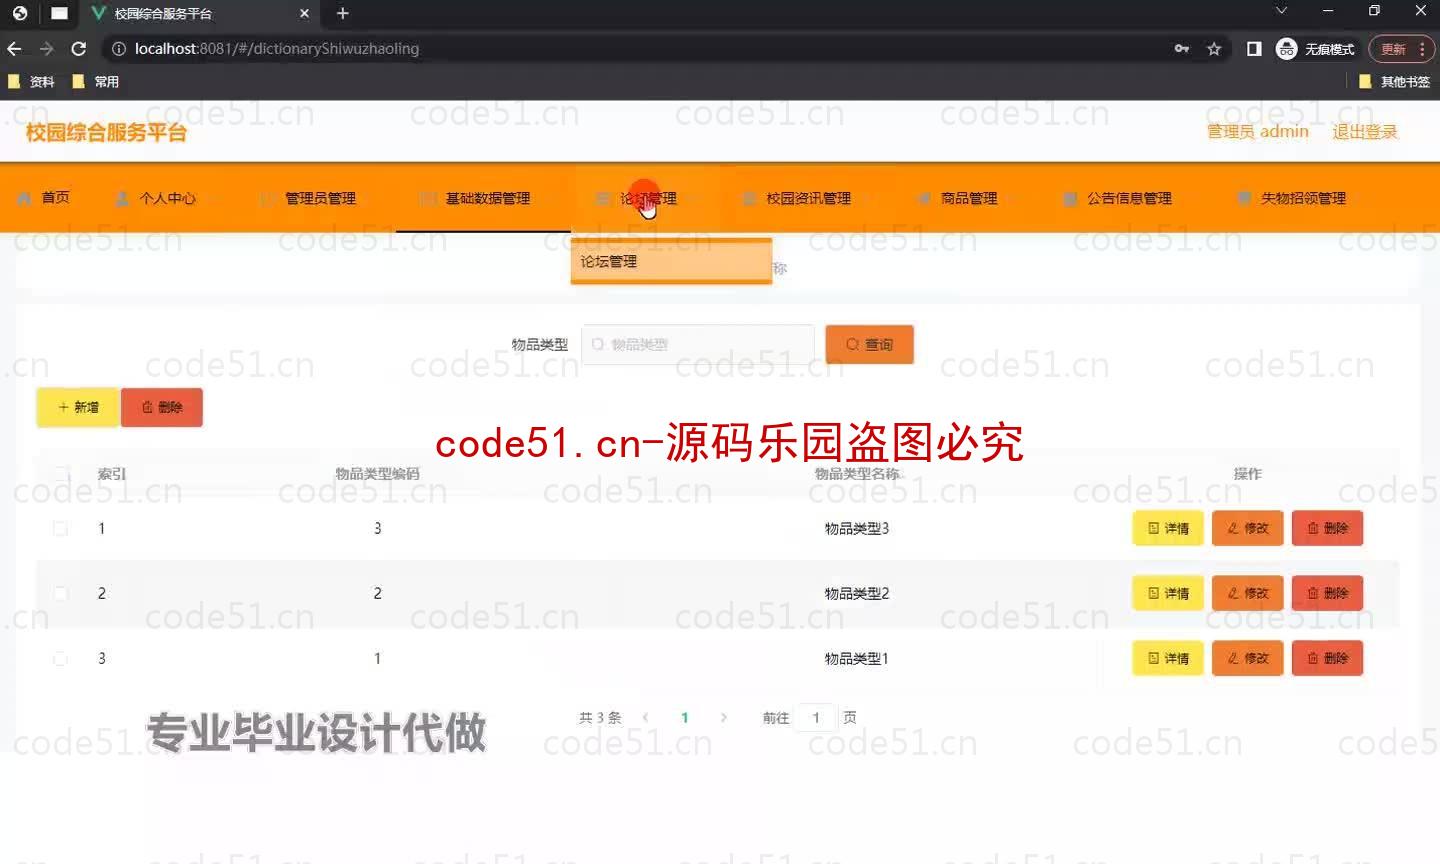The image size is (1440, 864).
Task: Click the 物品类型1 name cell
Action: [857, 658]
